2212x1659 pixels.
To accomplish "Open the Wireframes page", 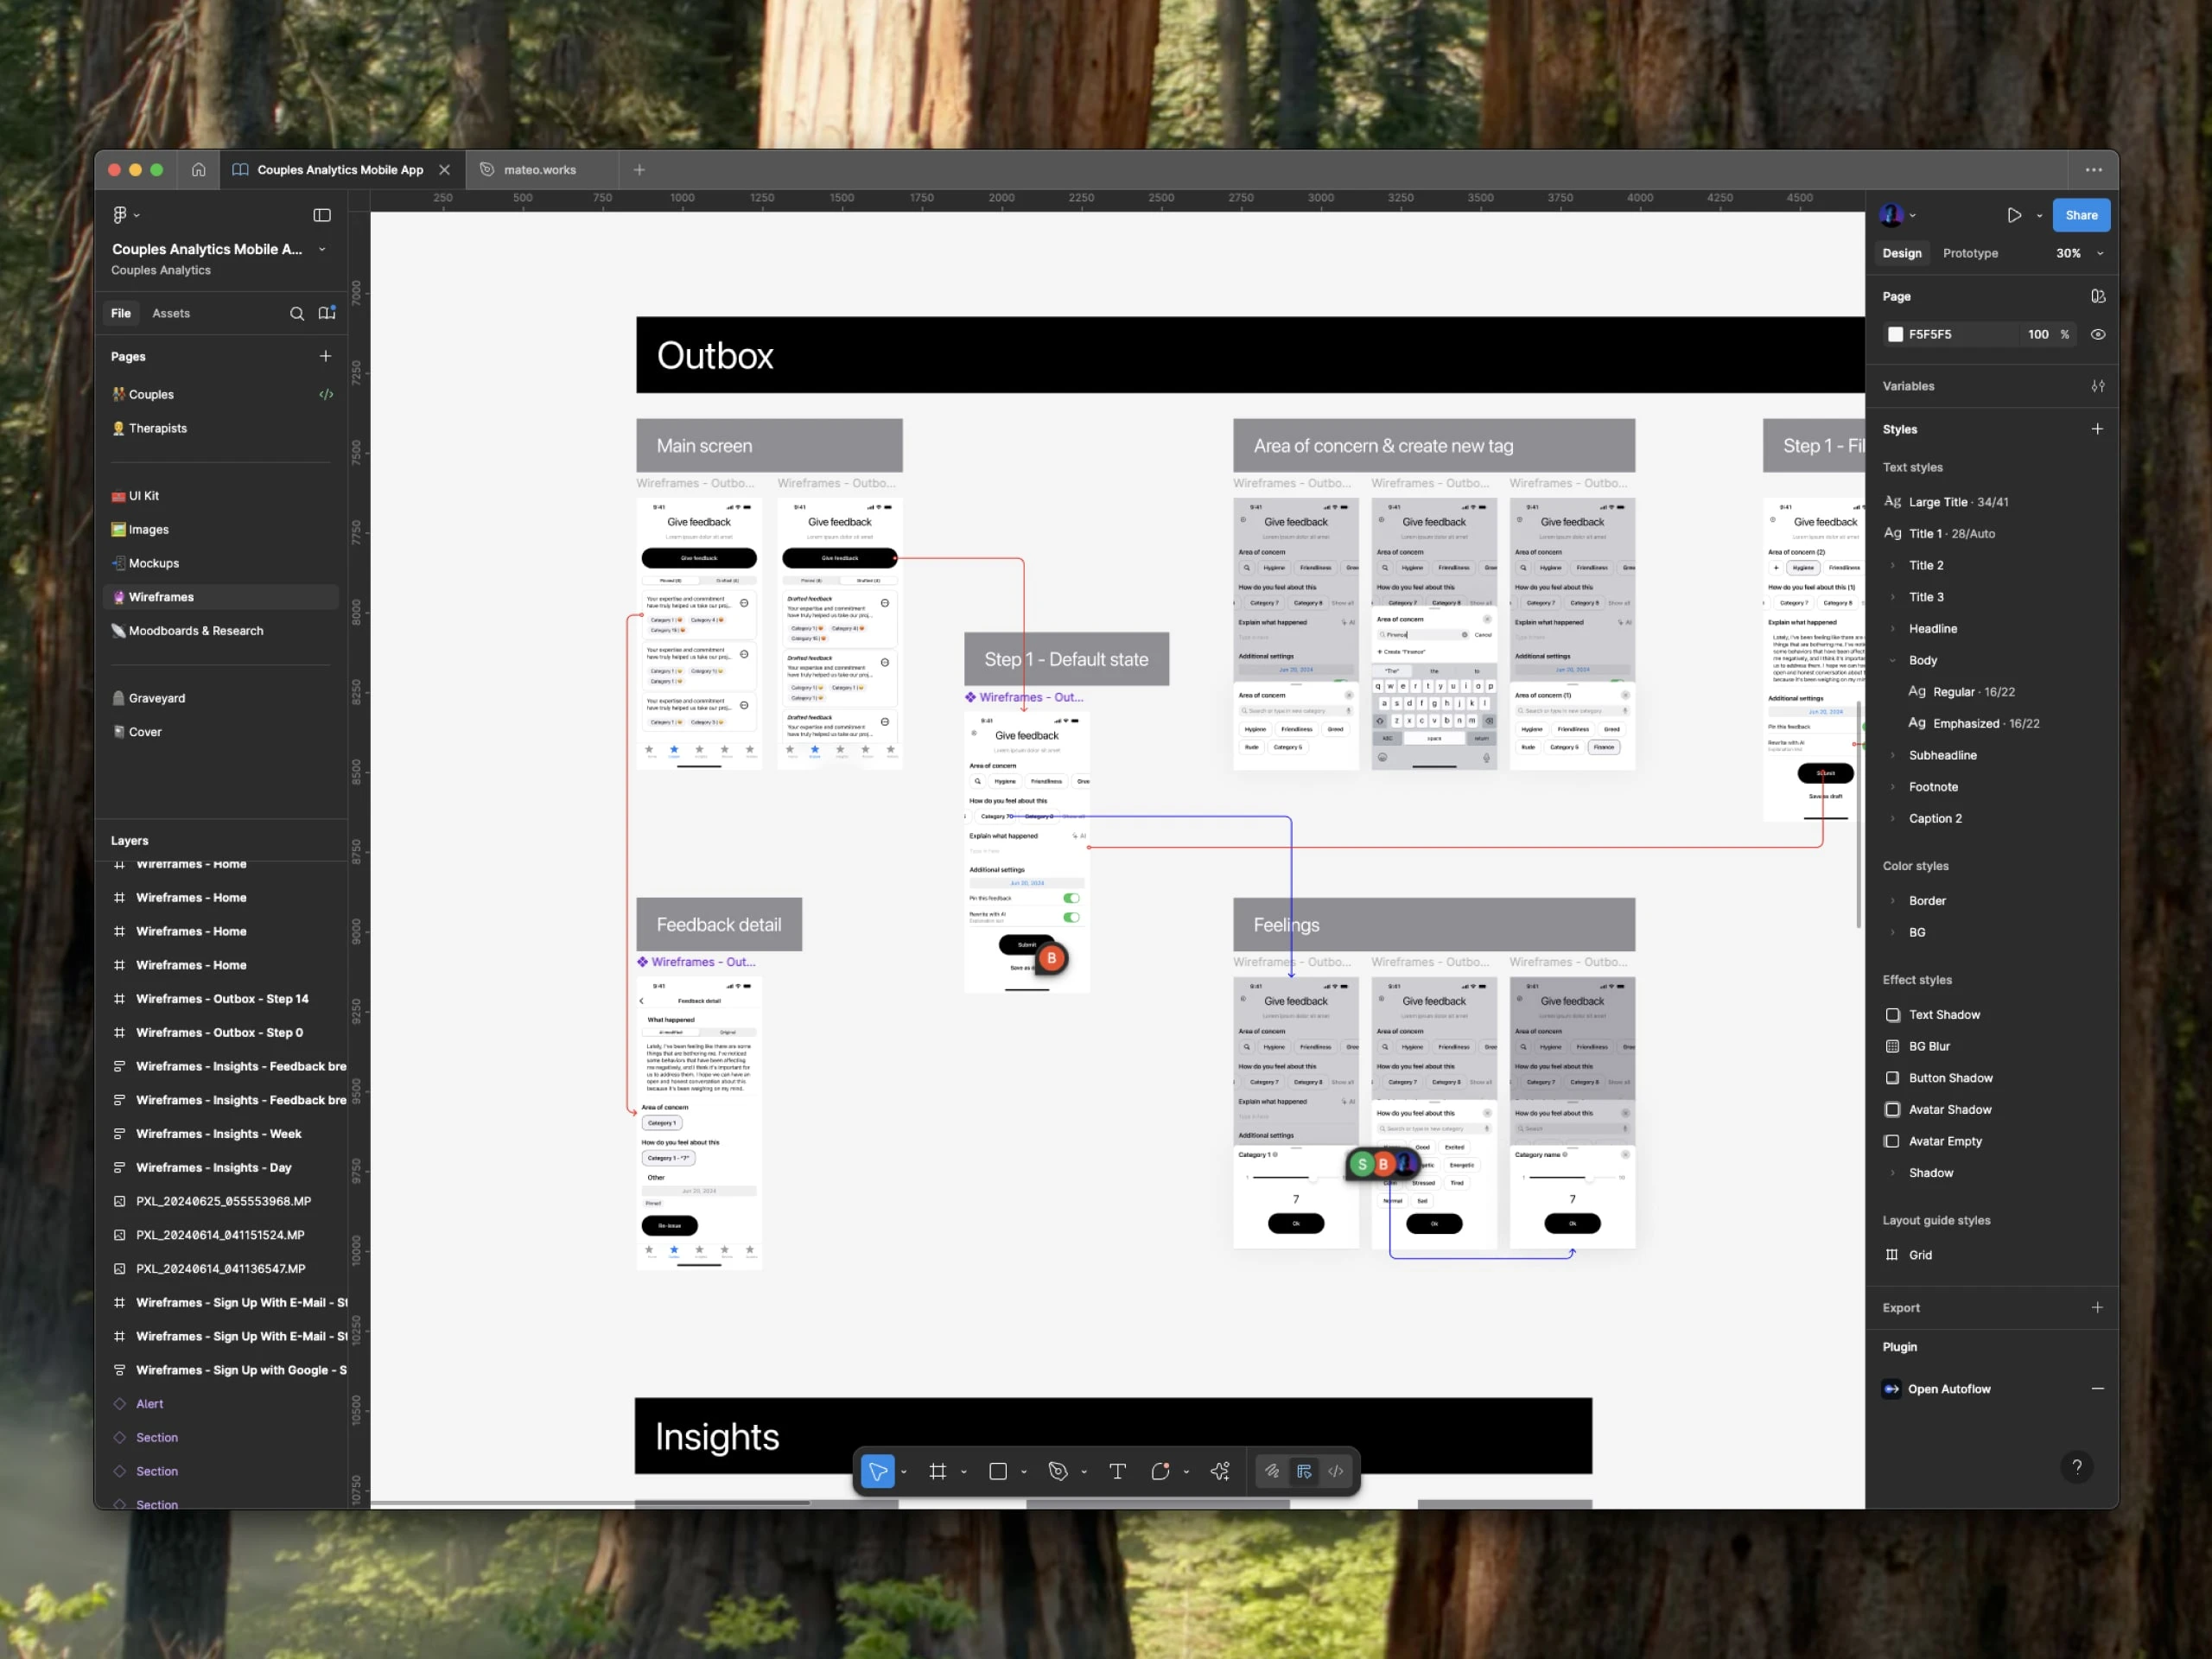I will tap(221, 597).
